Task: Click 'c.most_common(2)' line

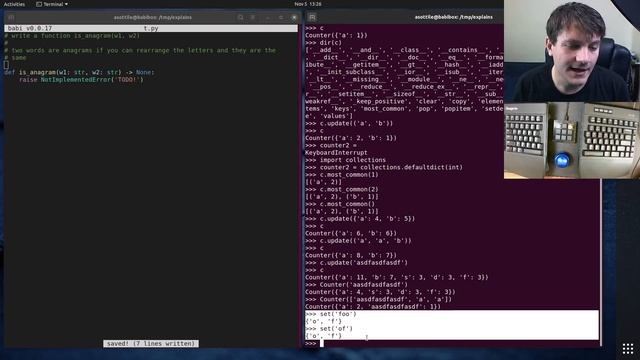Action: tap(349, 189)
